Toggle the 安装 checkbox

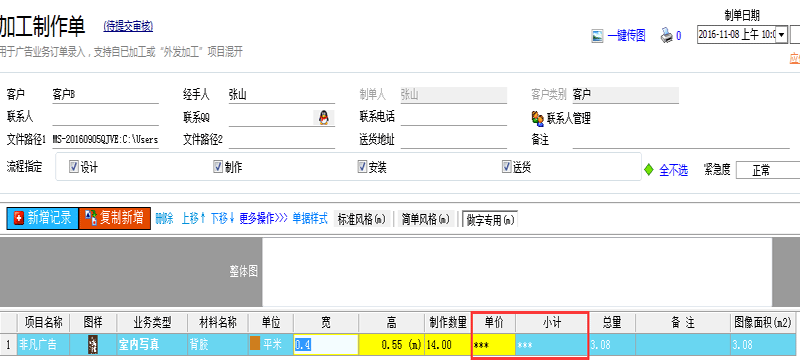click(x=362, y=166)
